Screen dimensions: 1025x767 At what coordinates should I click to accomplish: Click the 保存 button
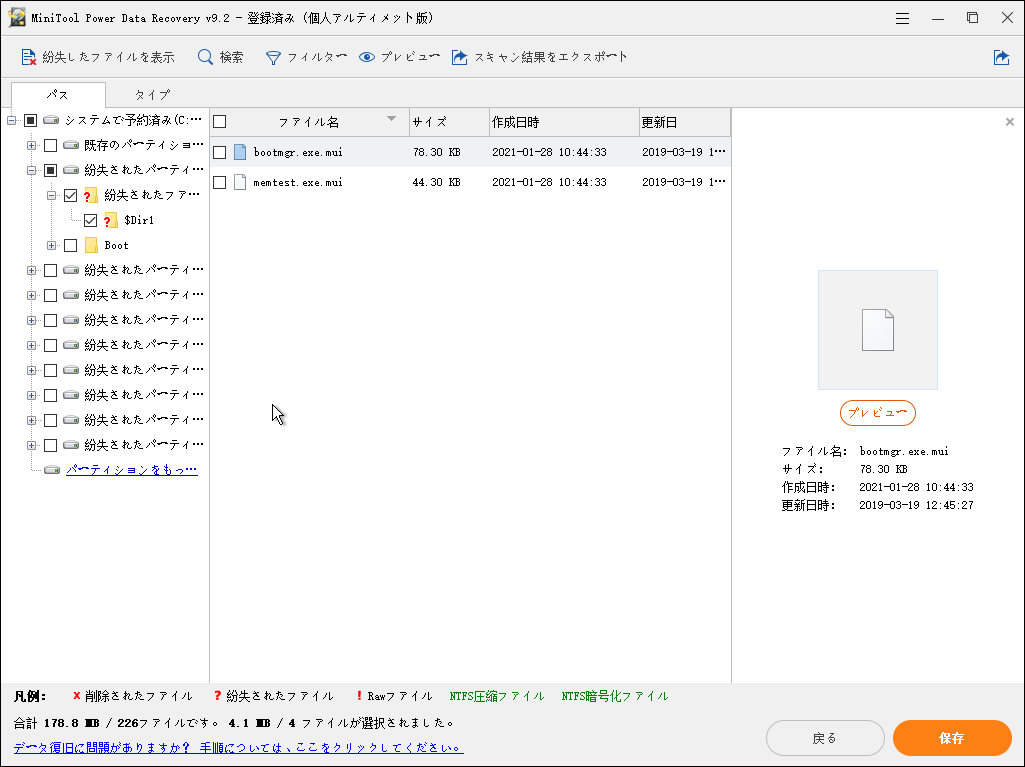[951, 738]
